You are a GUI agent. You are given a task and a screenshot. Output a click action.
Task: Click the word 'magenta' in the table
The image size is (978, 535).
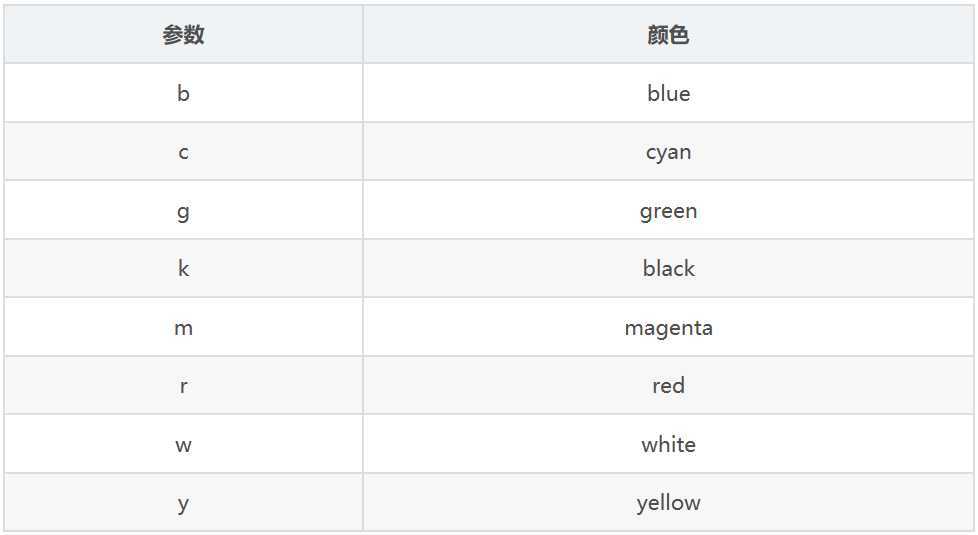(668, 328)
